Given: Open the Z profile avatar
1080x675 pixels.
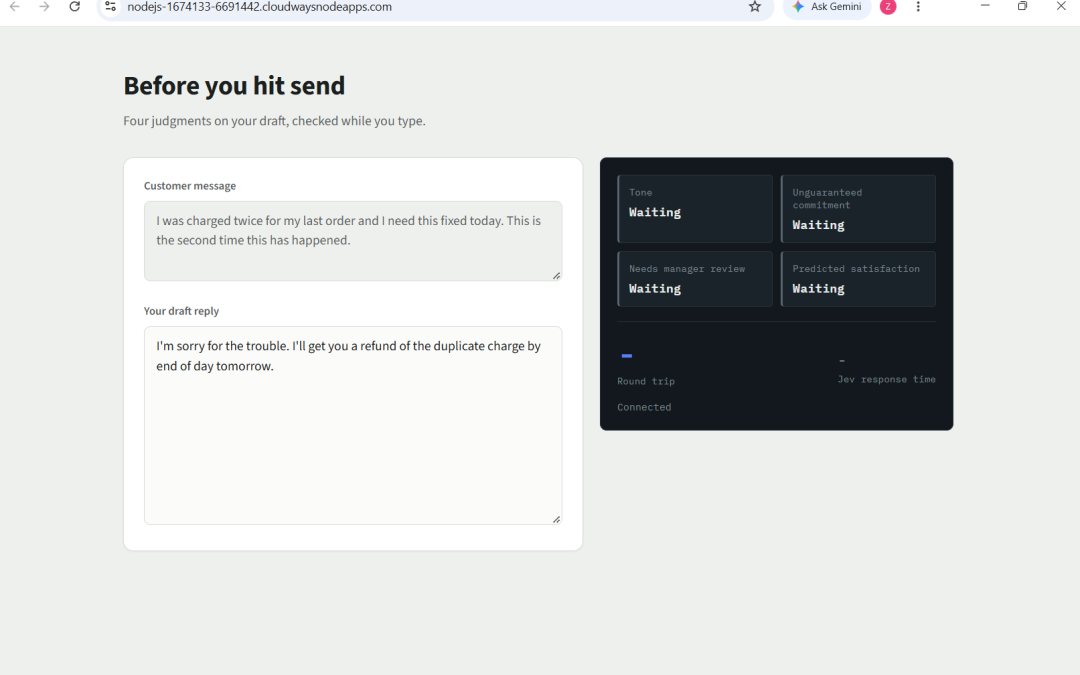Looking at the screenshot, I should [888, 7].
